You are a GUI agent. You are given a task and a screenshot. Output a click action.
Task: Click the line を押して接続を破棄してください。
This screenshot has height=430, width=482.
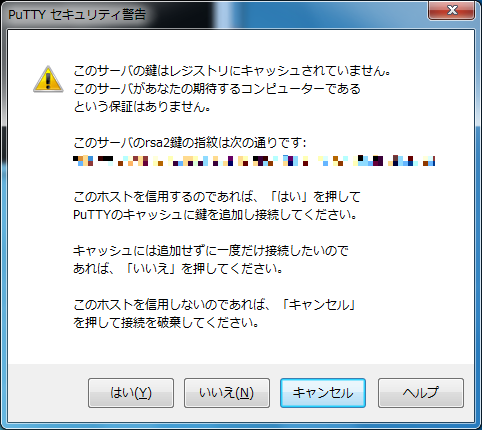click(x=166, y=323)
